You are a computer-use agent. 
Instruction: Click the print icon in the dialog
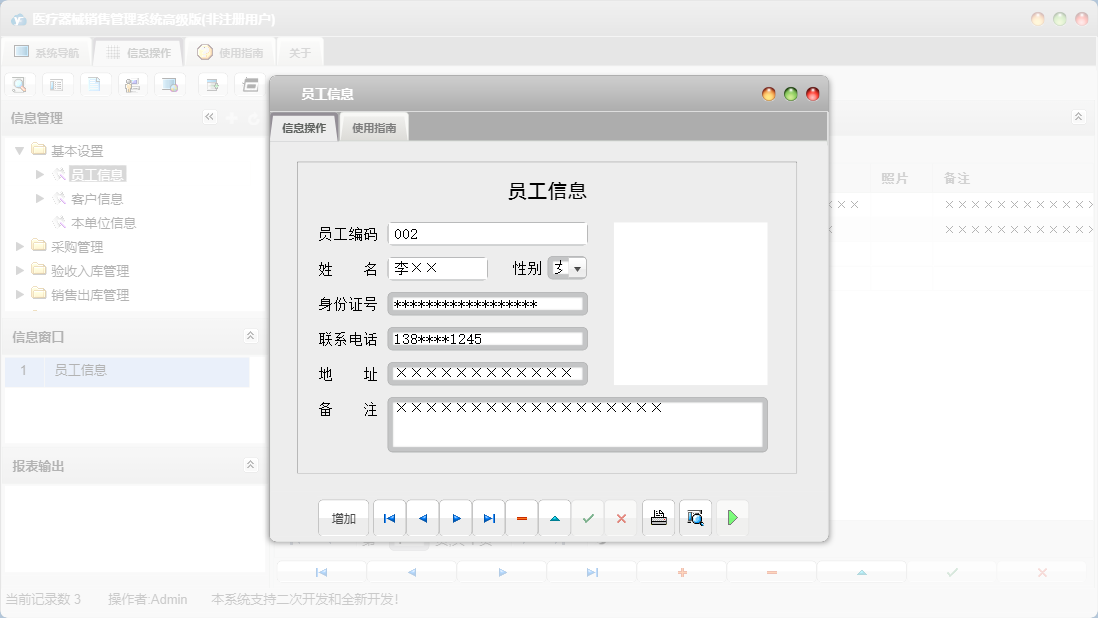[658, 517]
